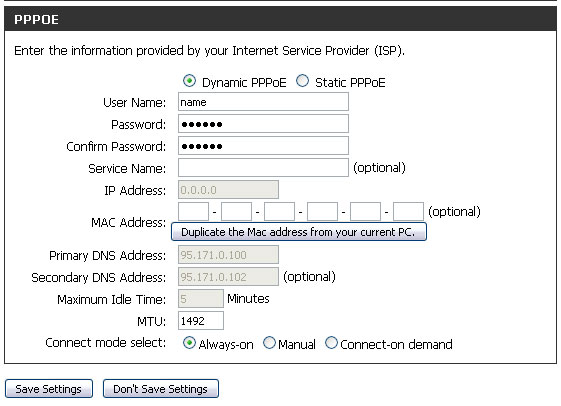Click the Maximum Idle Time field

point(201,298)
